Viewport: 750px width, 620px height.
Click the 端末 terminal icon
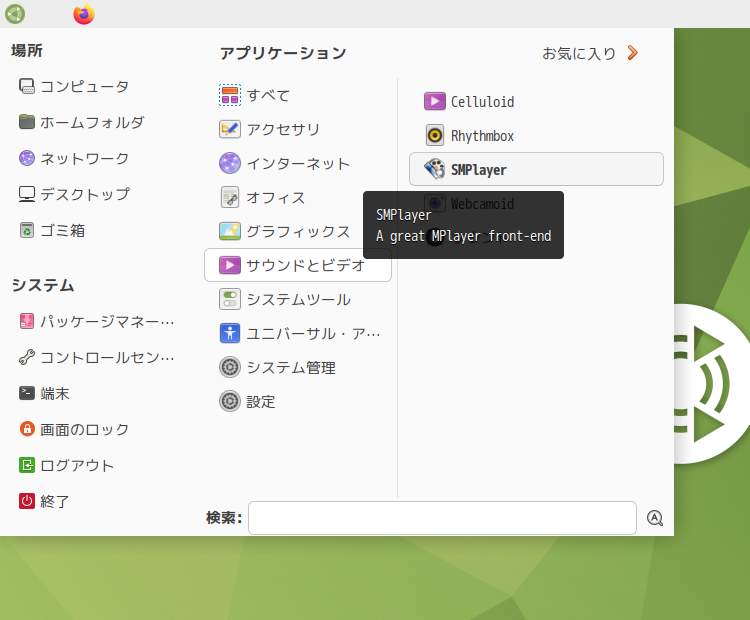pyautogui.click(x=27, y=393)
